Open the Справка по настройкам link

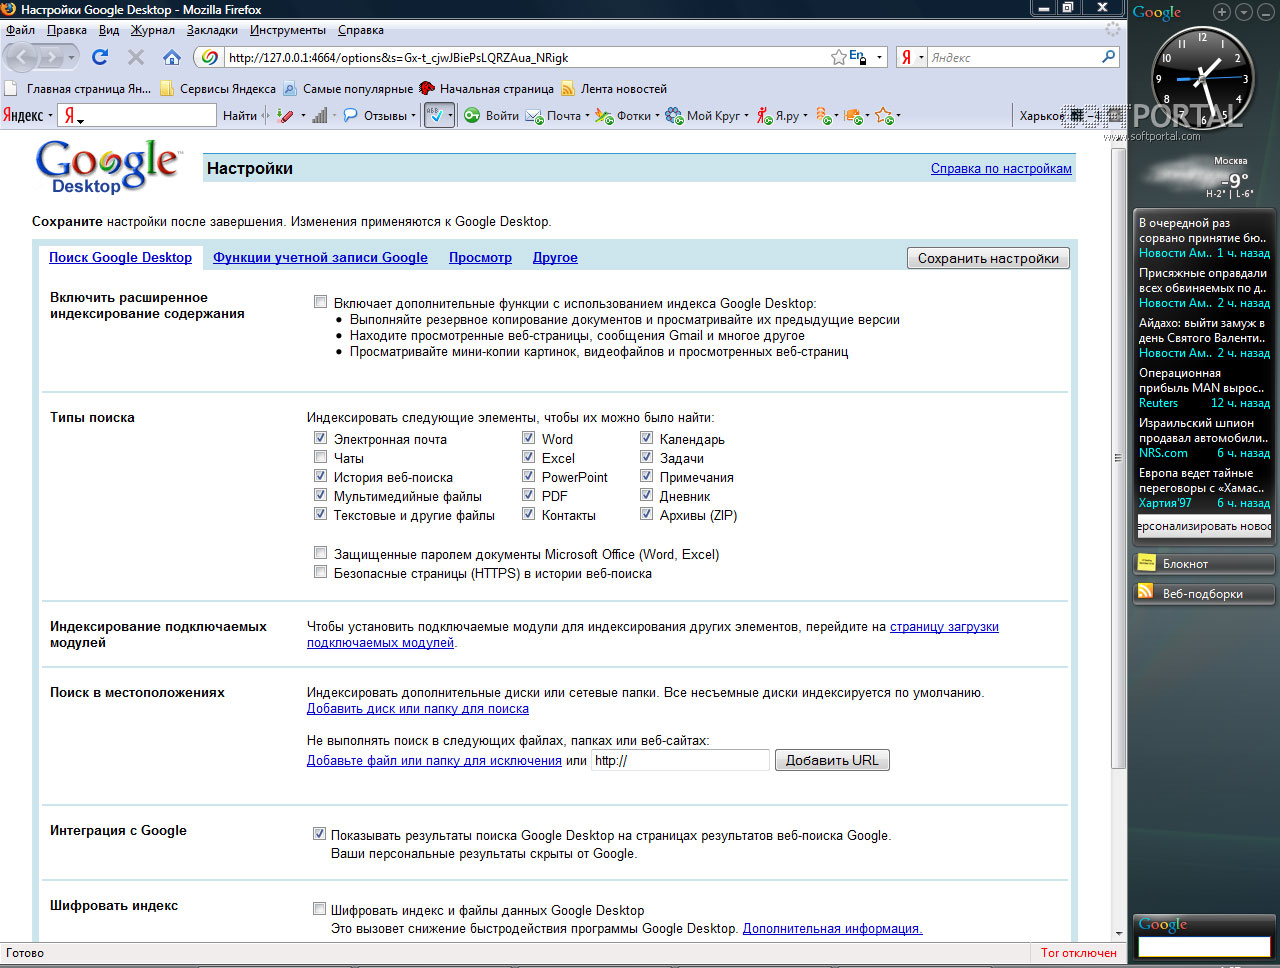pyautogui.click(x=1001, y=168)
